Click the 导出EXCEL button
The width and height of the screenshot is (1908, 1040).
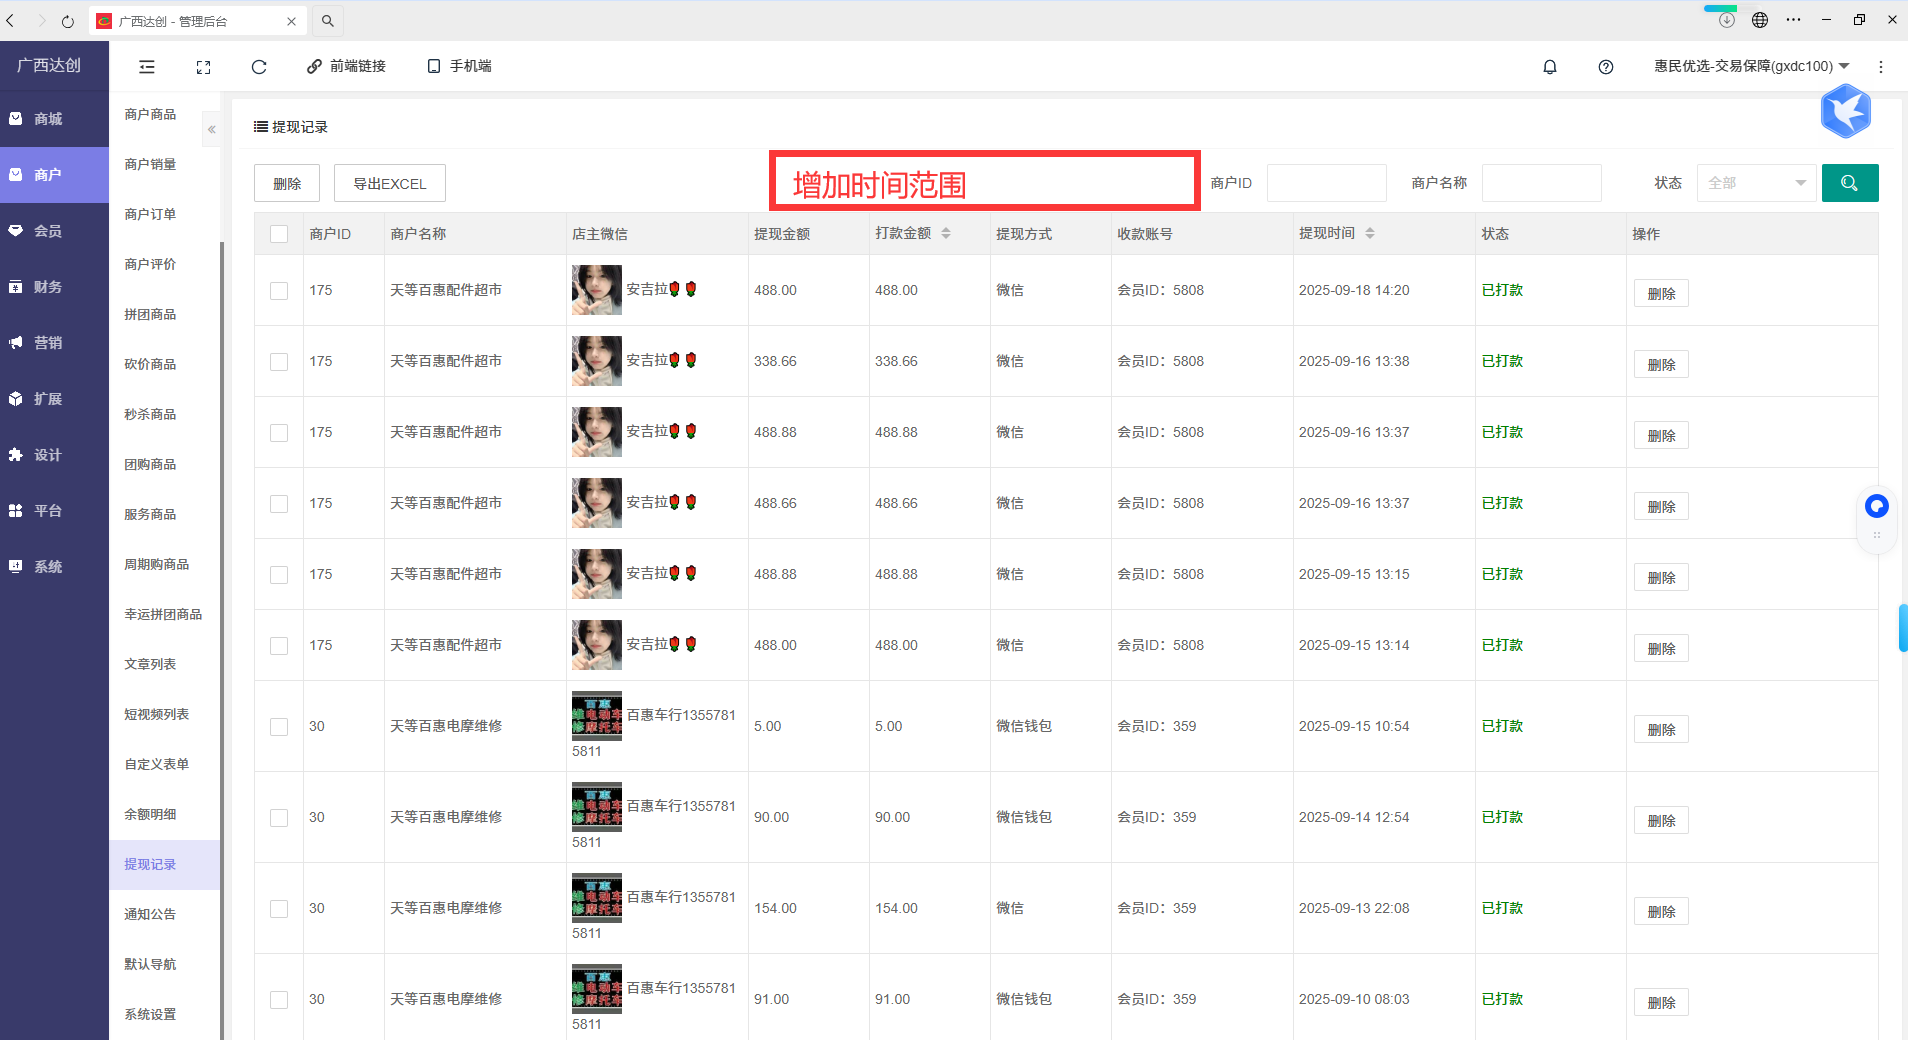(389, 184)
